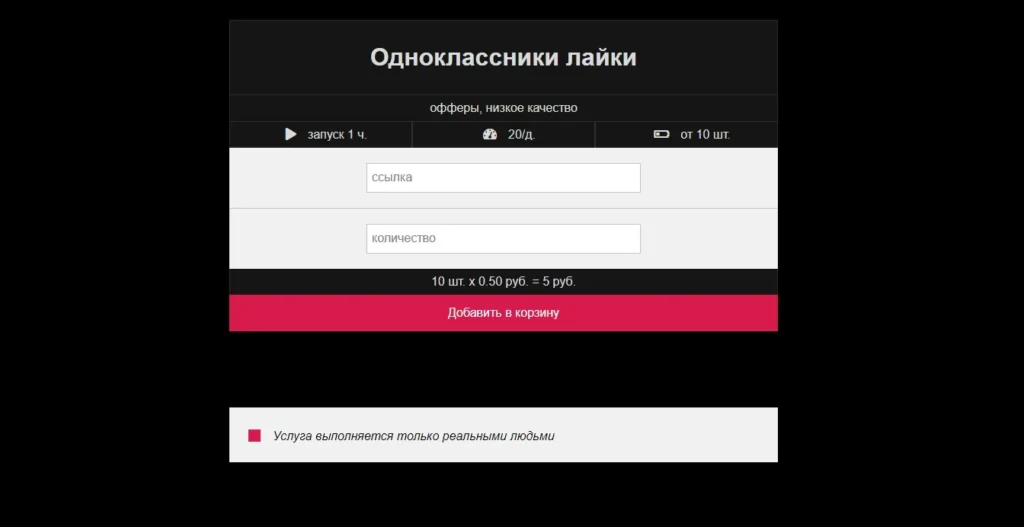Click the red square bullet beside Услуга выполняется

click(255, 436)
